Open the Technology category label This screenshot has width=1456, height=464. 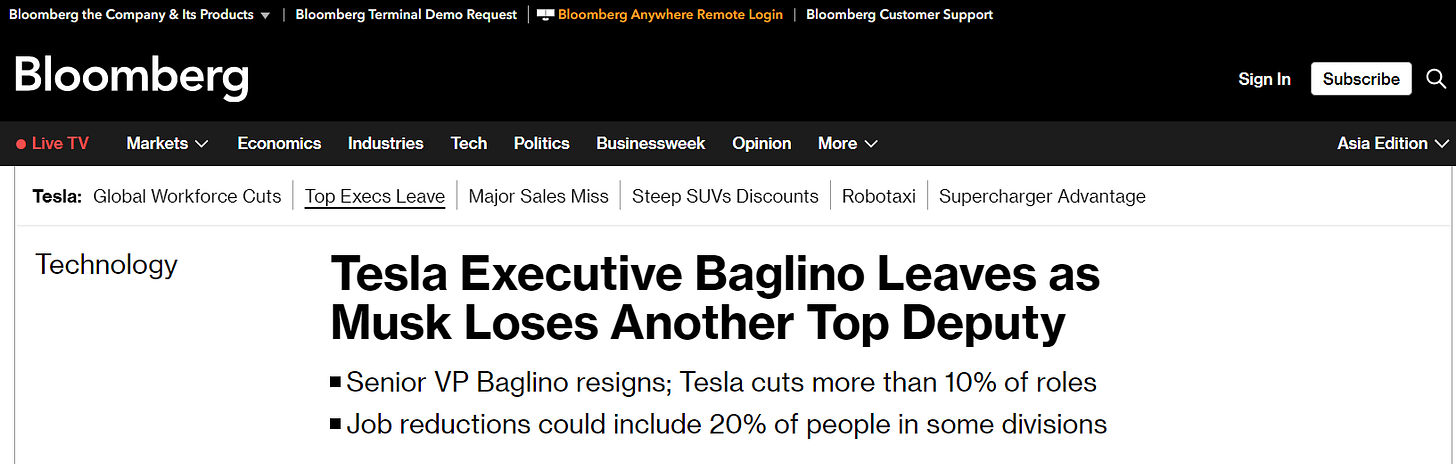106,264
